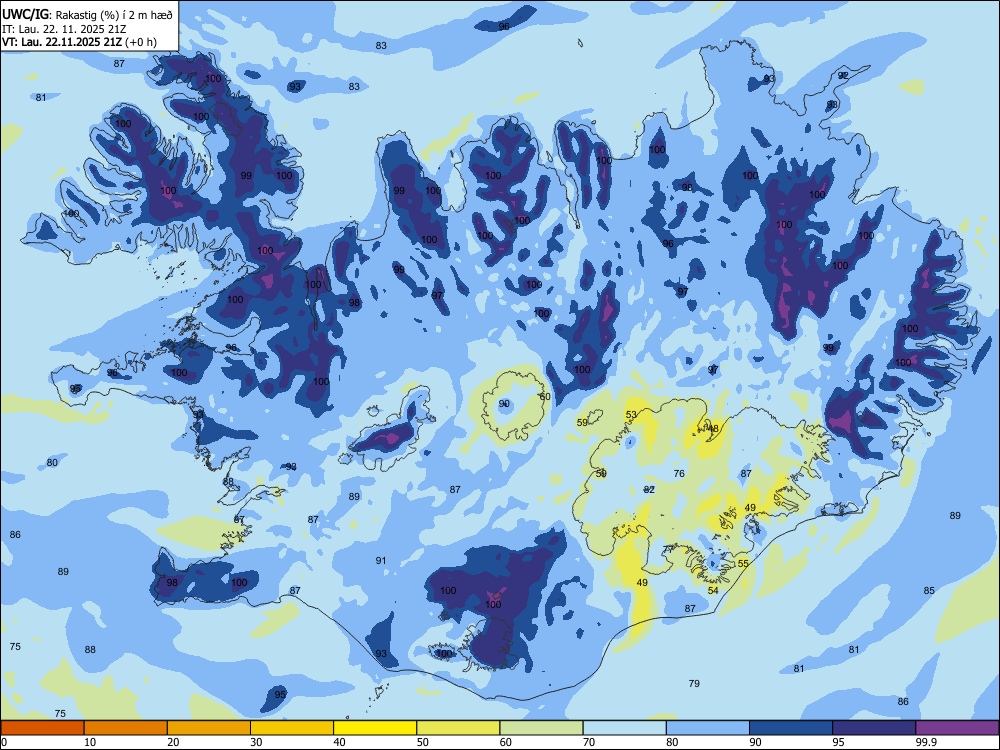Select legend tick label '20'
This screenshot has height=750, width=1000.
[173, 742]
